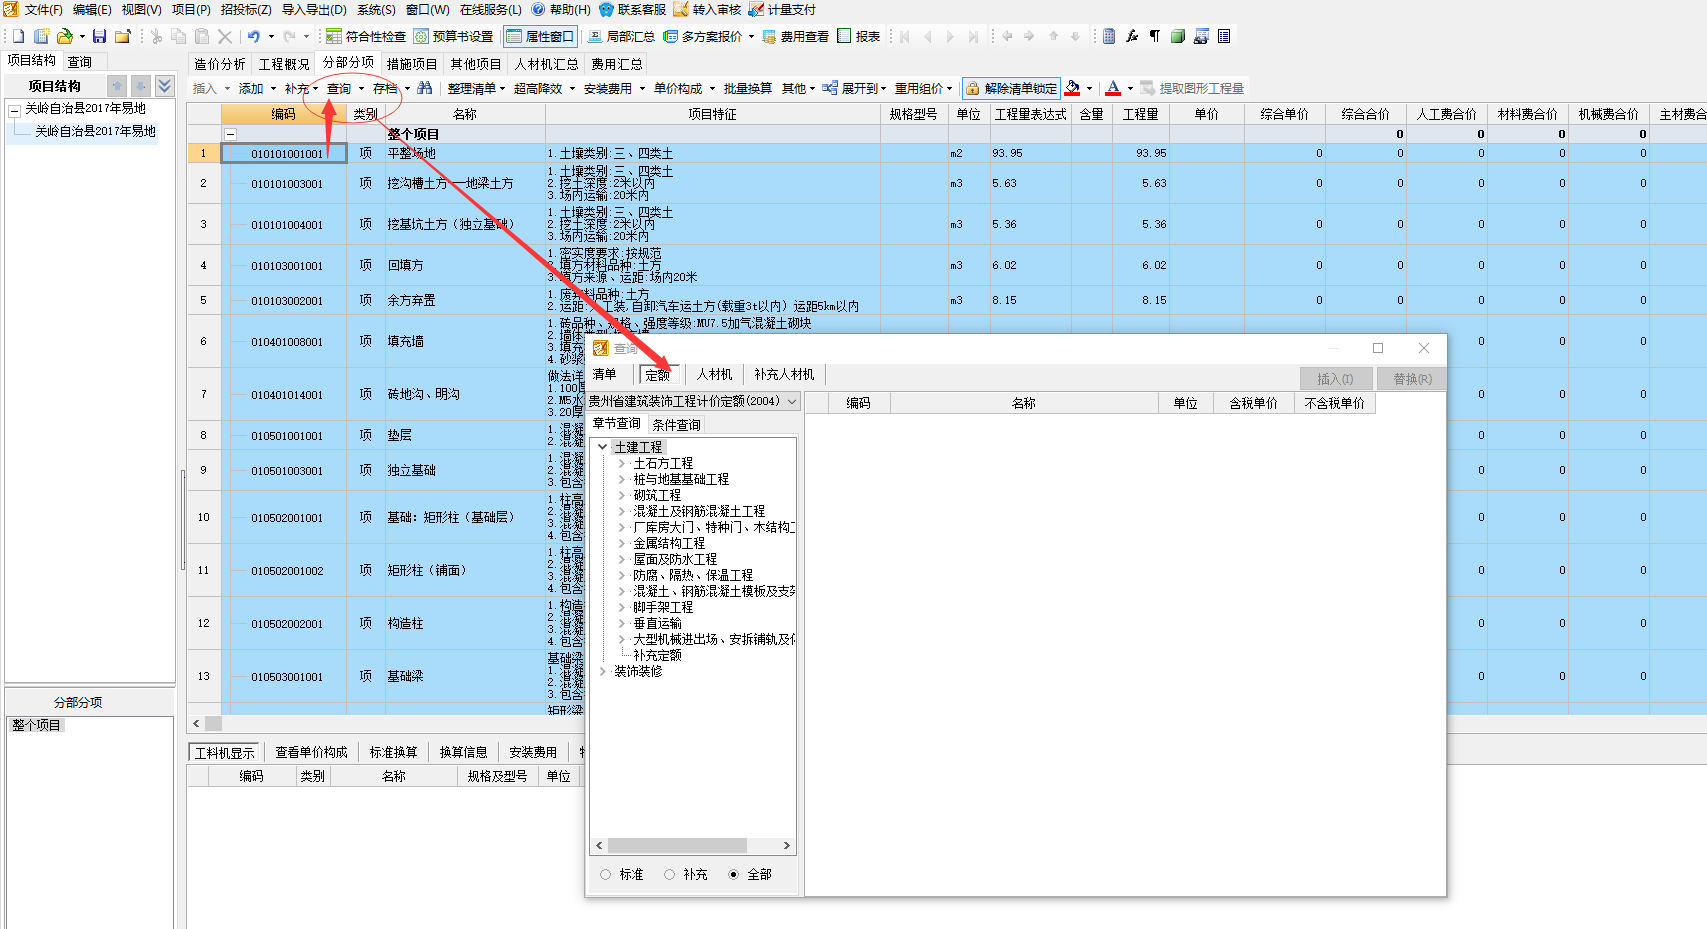Open the calculator icon in the toolbar
Screen dimensions: 1707x929
click(1109, 36)
